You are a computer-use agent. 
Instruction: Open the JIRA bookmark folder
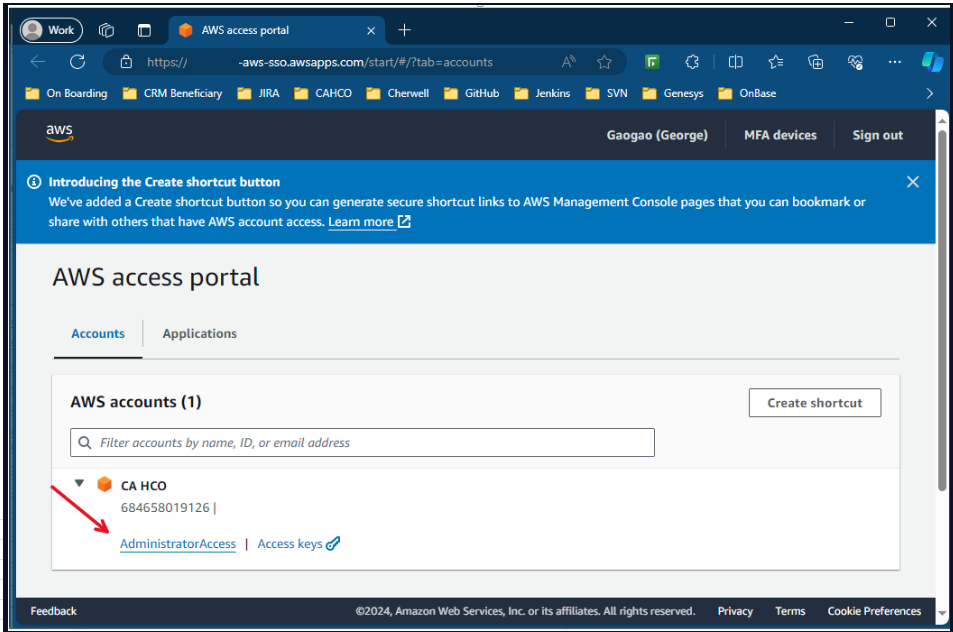pyautogui.click(x=259, y=93)
